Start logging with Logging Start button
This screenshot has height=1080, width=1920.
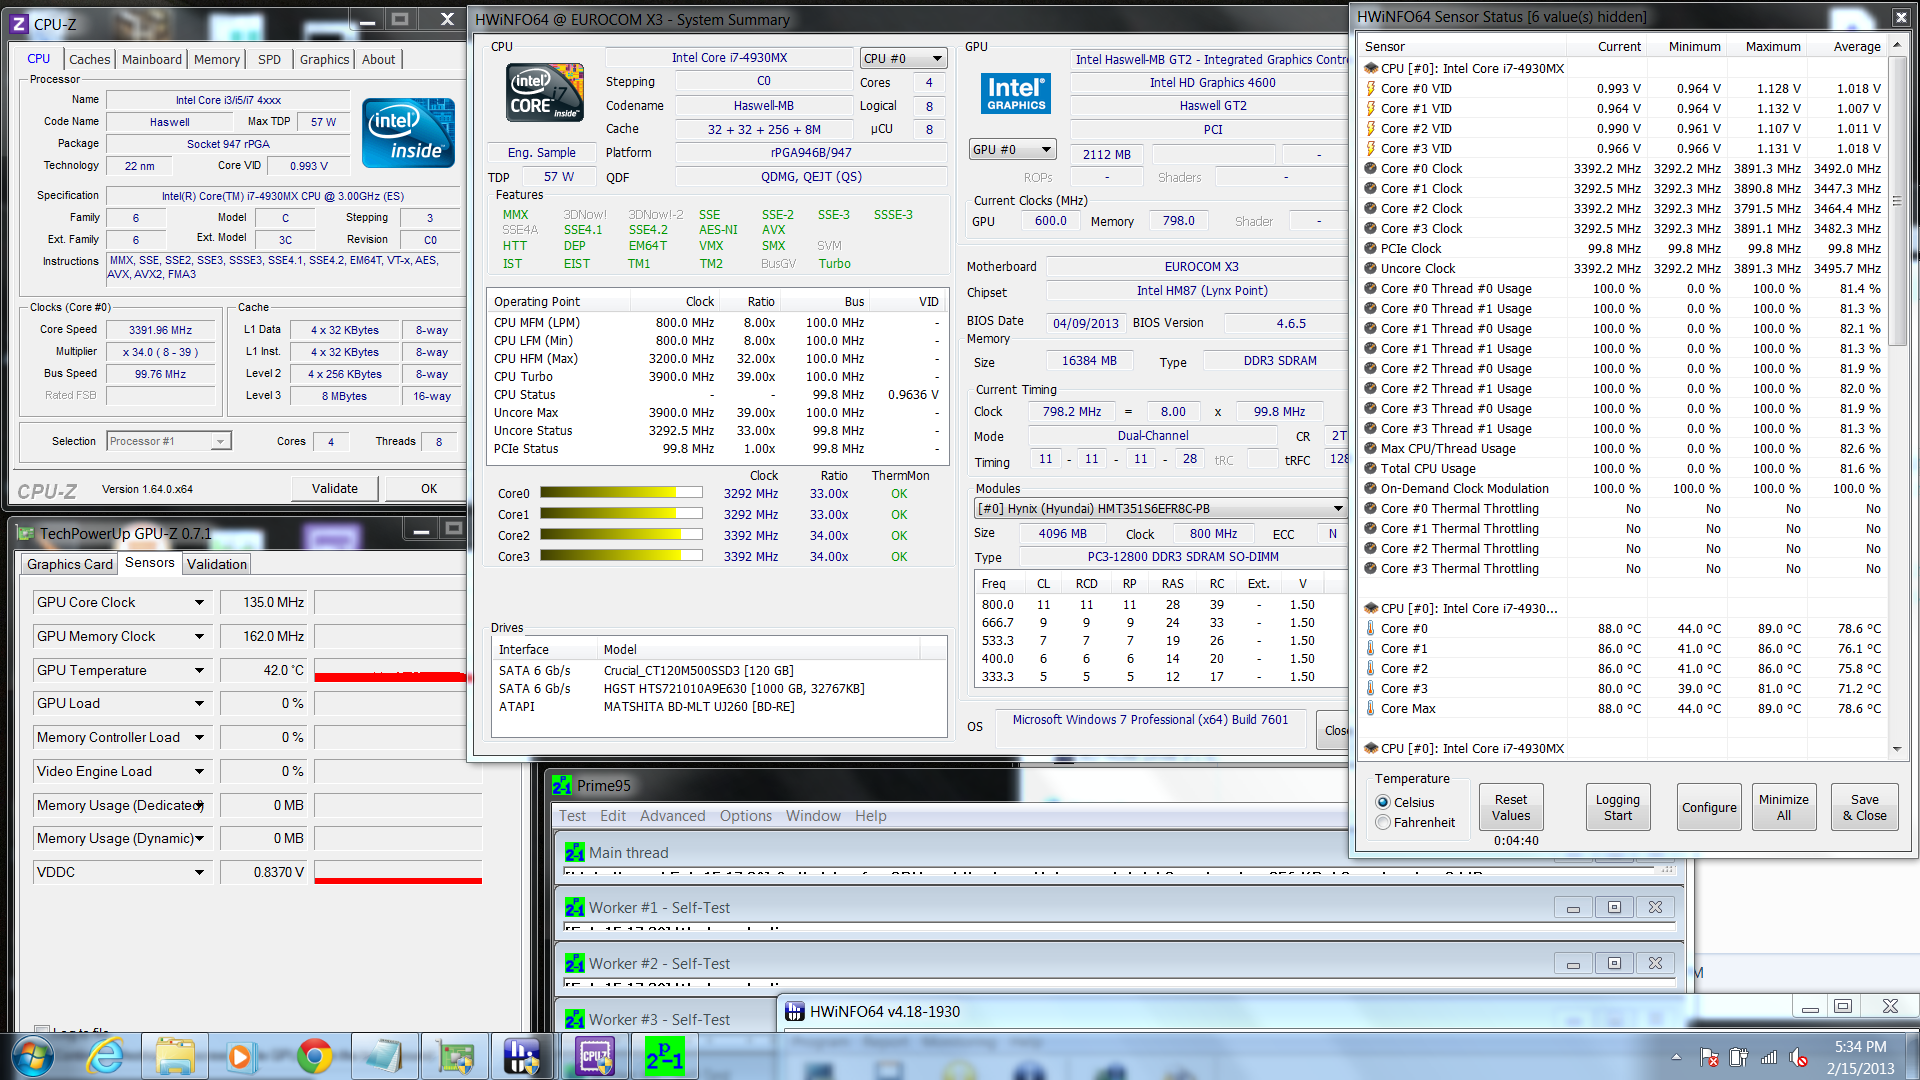(x=1617, y=807)
